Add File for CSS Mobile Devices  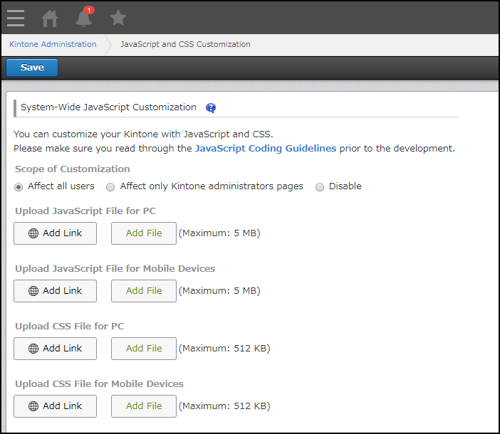pos(144,406)
